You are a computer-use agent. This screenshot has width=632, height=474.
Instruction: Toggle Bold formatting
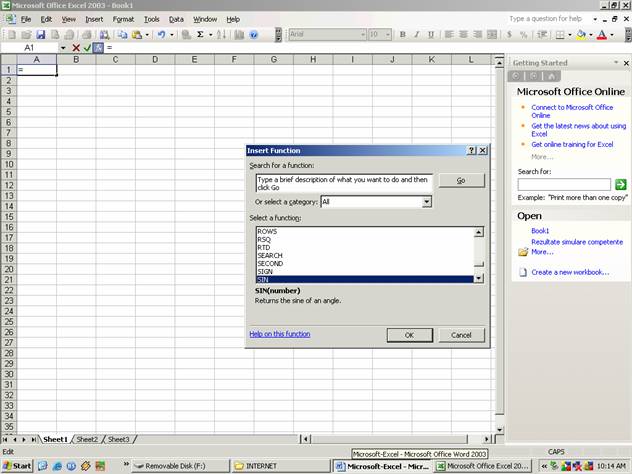coord(402,35)
